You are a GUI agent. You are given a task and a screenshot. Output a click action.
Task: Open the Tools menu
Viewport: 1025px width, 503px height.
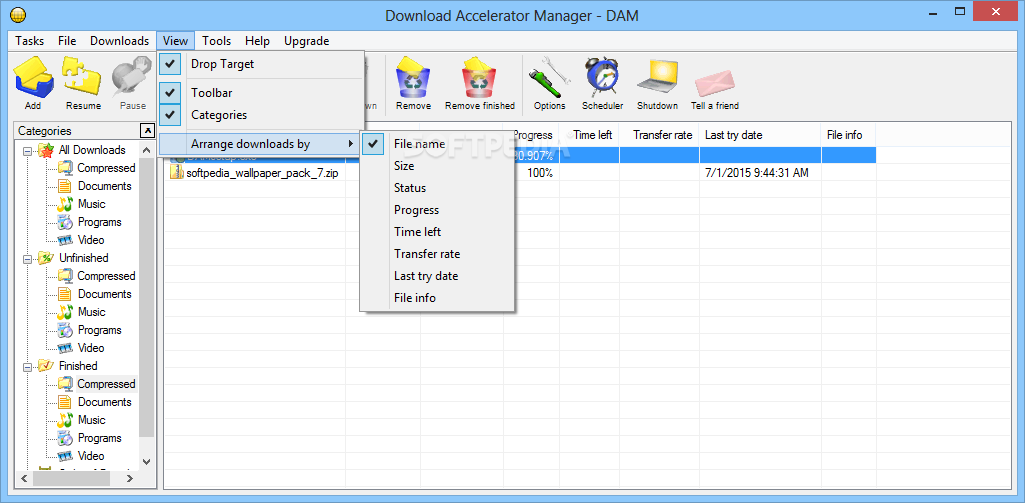tap(216, 41)
